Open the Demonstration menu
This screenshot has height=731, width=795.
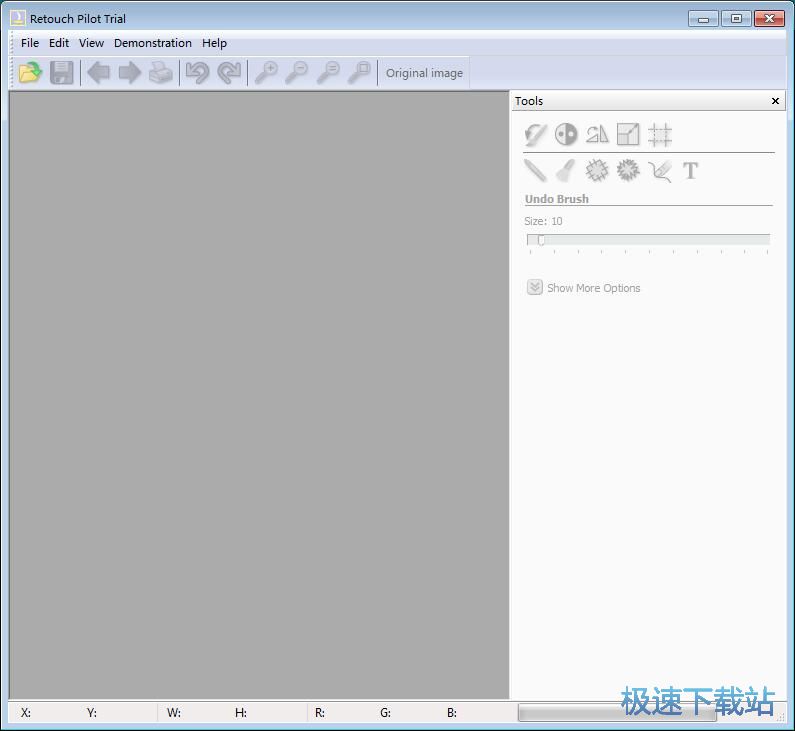[153, 43]
